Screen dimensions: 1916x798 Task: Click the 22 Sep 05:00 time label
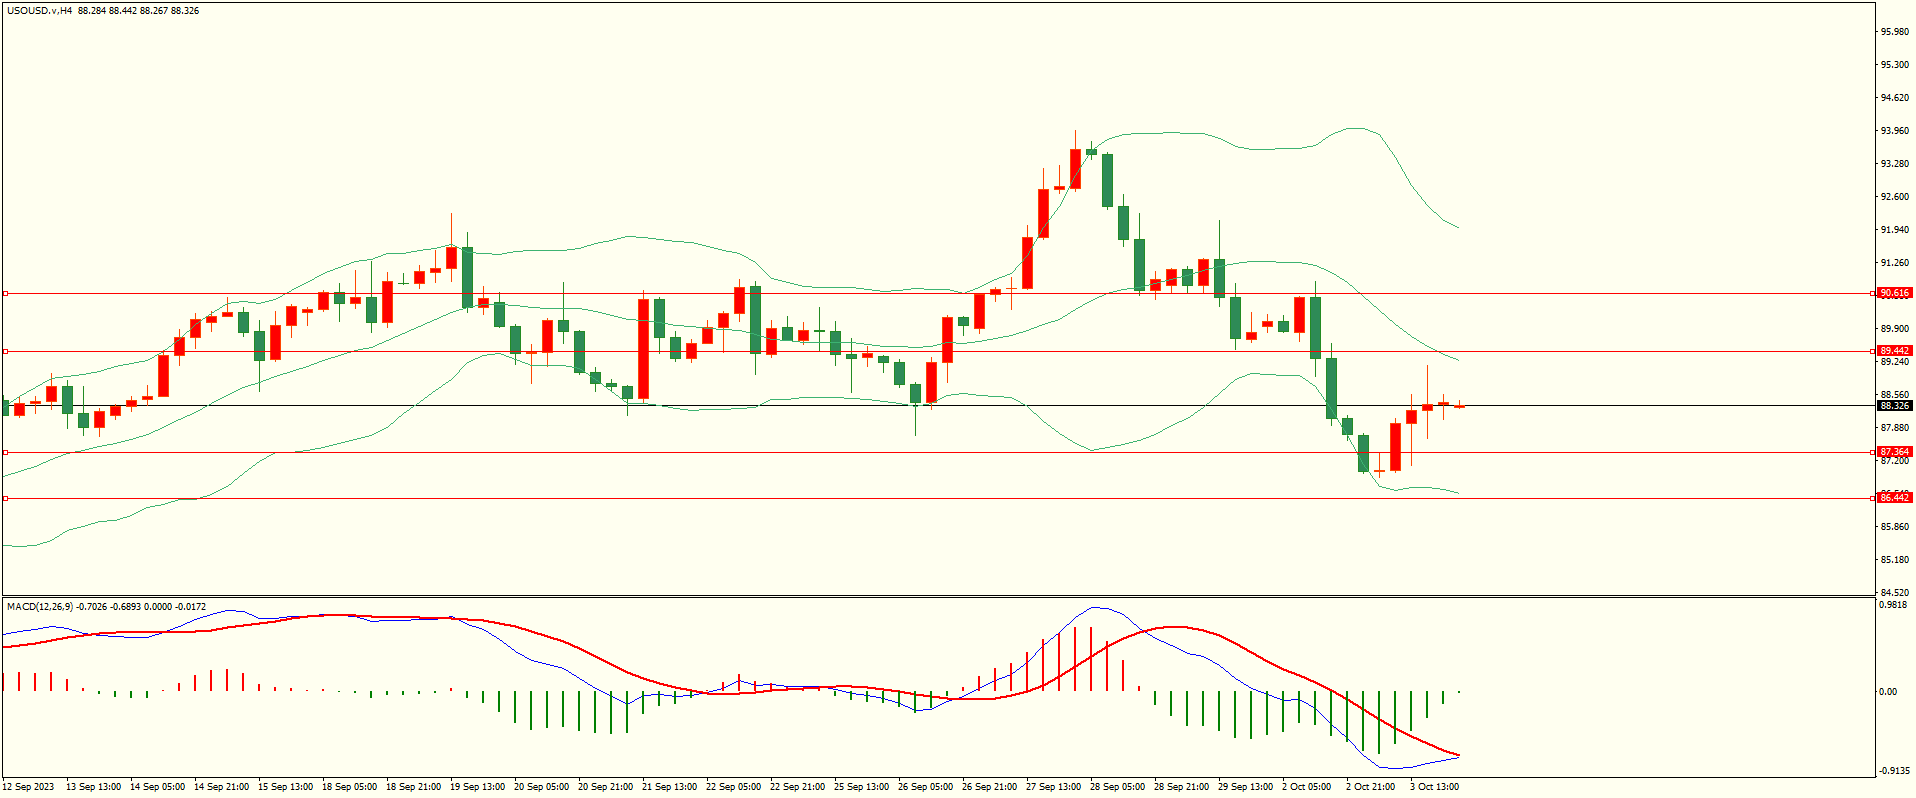(733, 787)
